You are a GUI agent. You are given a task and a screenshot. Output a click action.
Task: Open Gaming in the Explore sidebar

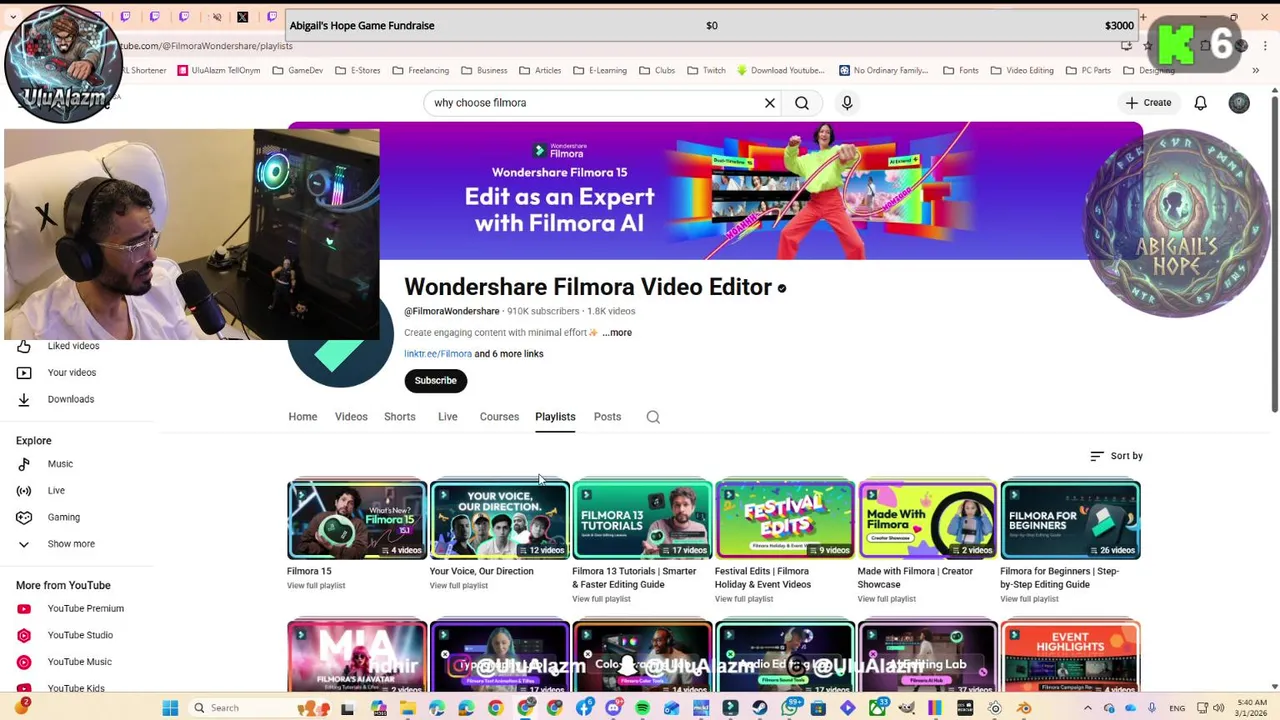(63, 517)
